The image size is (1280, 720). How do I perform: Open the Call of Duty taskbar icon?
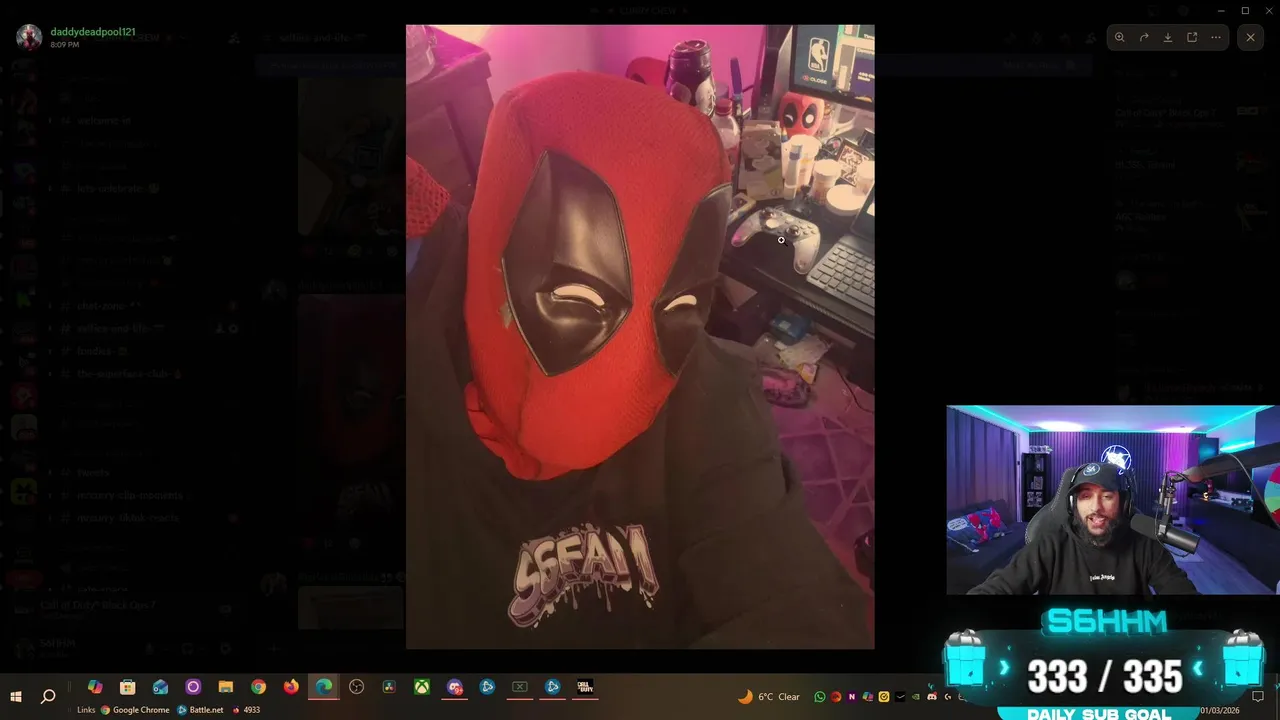pos(585,687)
